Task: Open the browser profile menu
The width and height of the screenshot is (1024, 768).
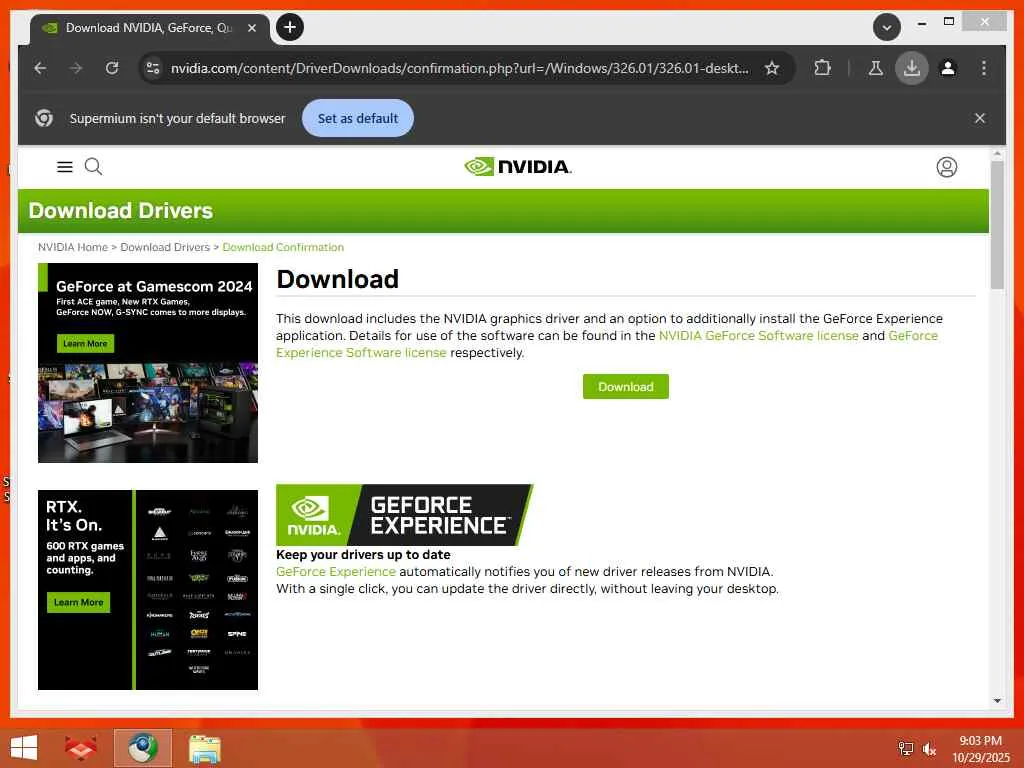Action: click(x=948, y=68)
